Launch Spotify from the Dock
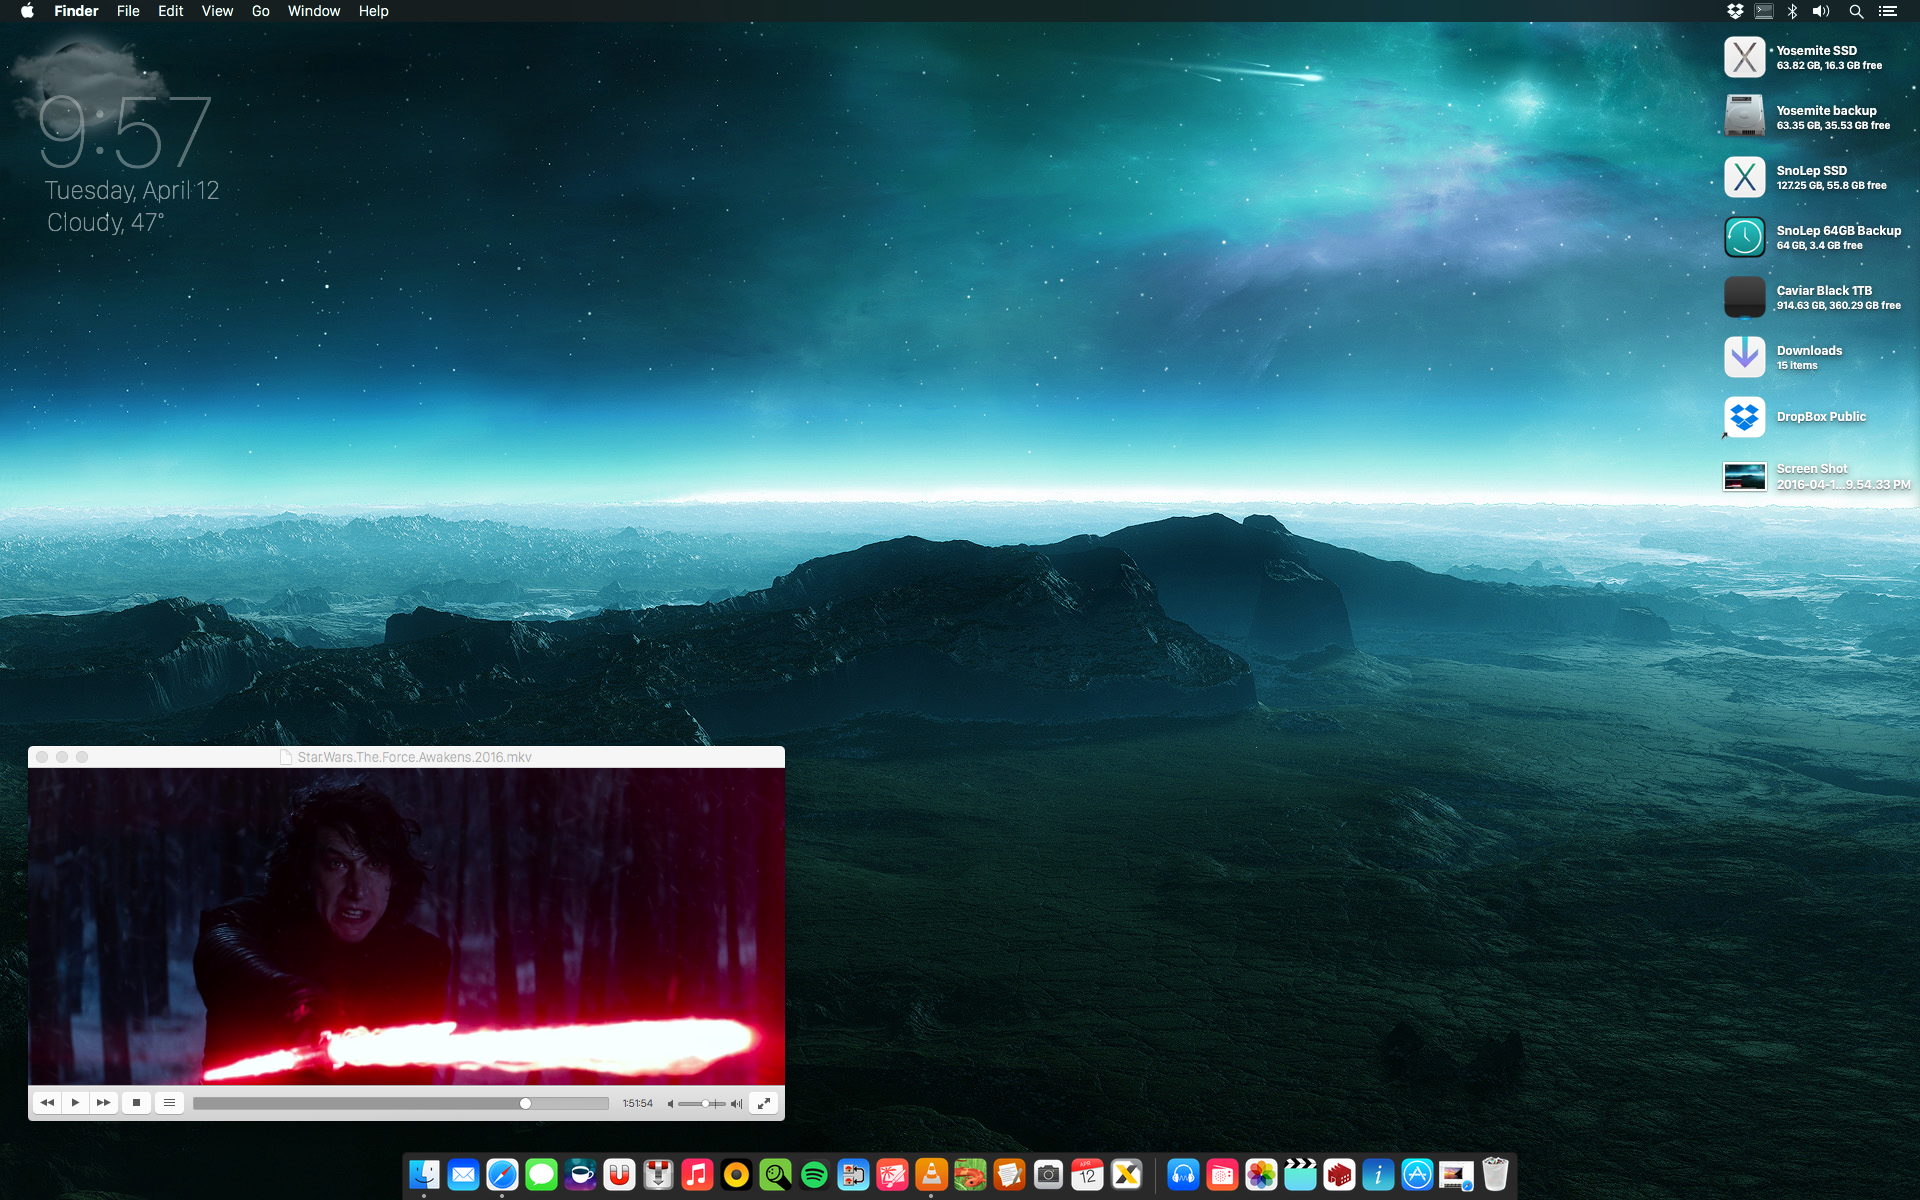The width and height of the screenshot is (1920, 1200). point(814,1175)
